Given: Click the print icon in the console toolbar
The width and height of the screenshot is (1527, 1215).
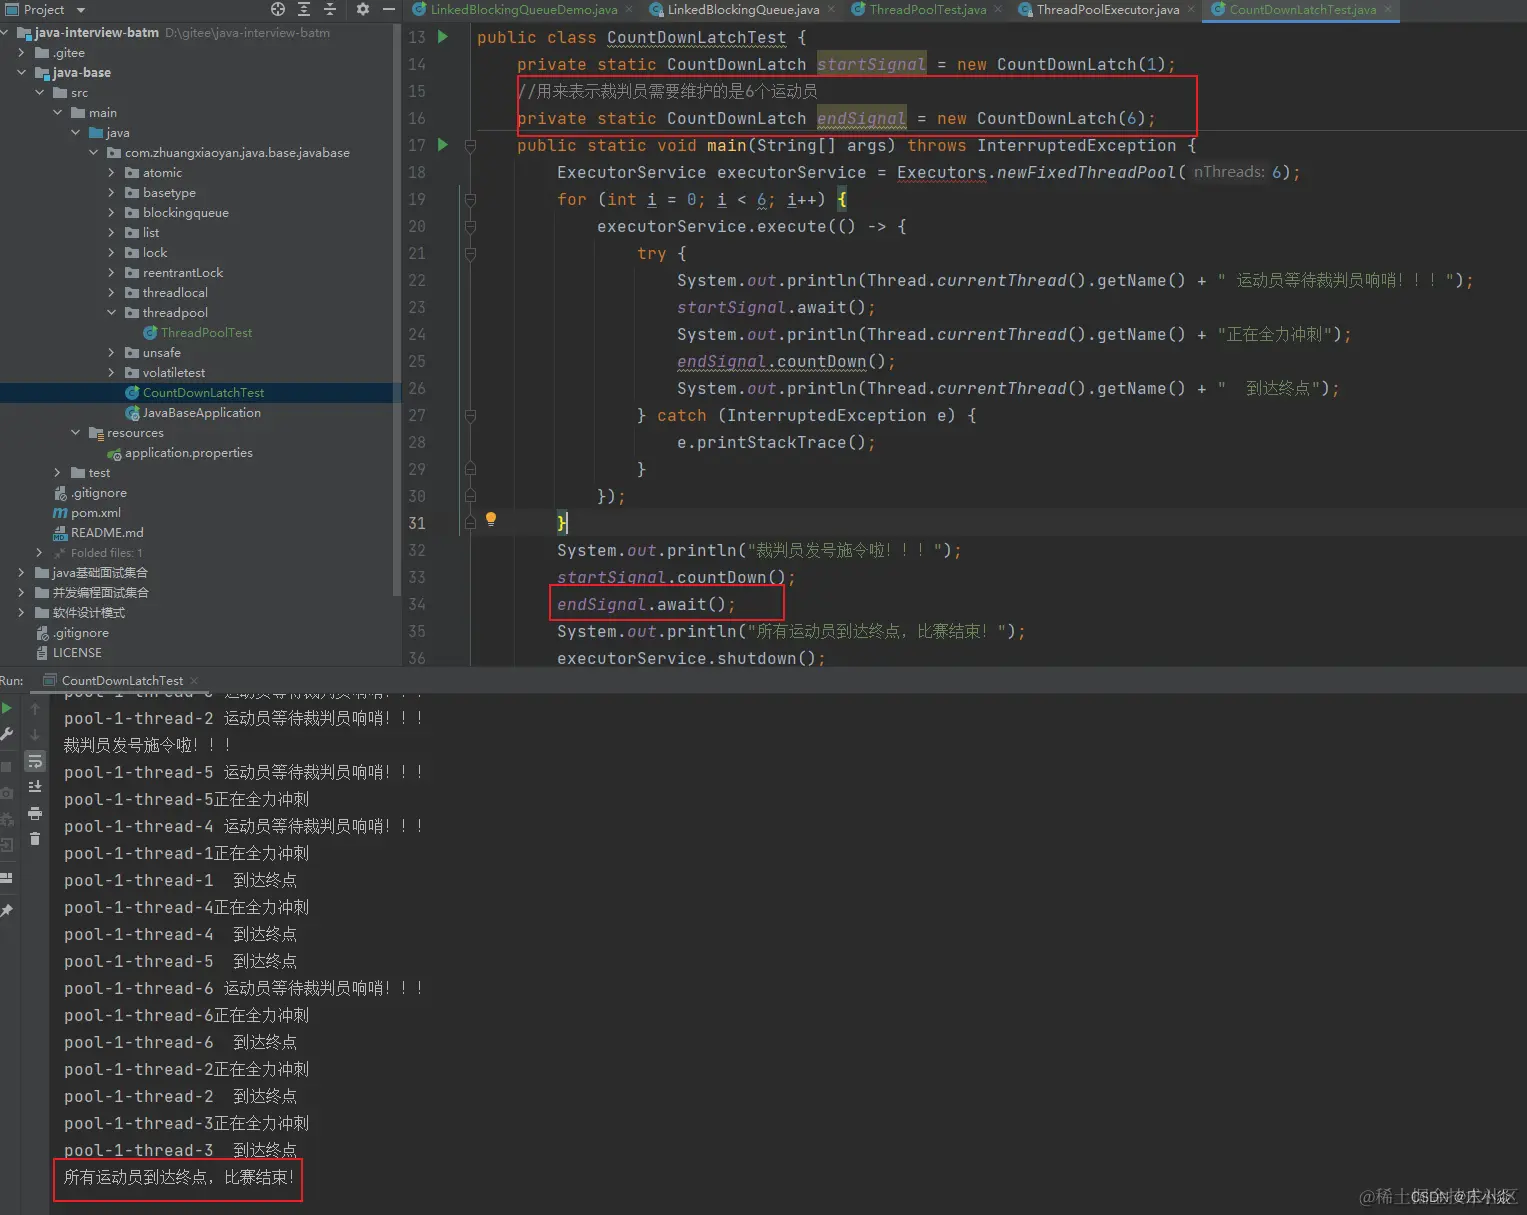Looking at the screenshot, I should pos(35,813).
